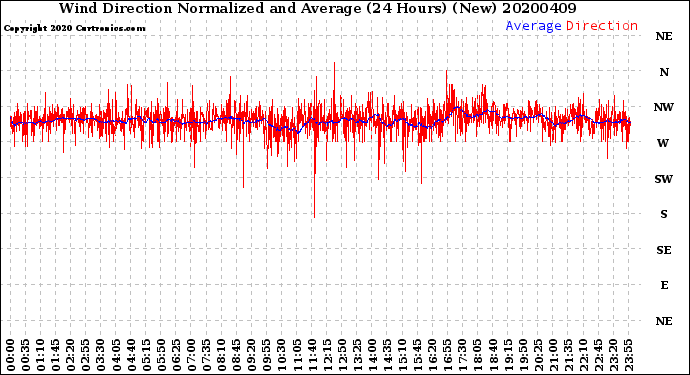Click the 'E' direction axis label
The width and height of the screenshot is (690, 375).
coord(664,285)
